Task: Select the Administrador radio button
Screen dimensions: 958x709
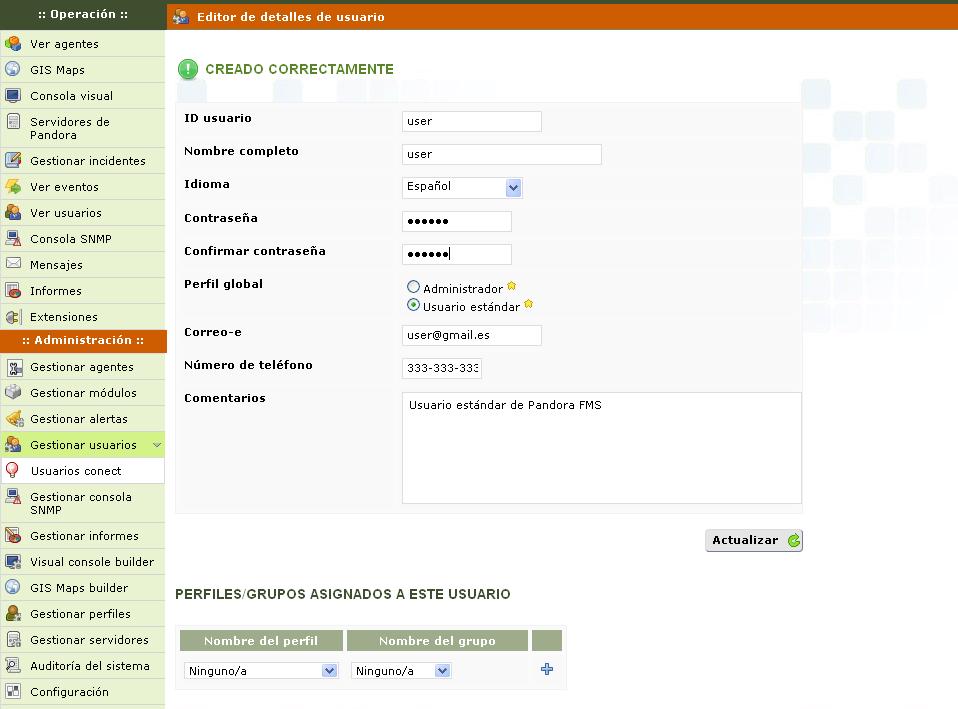Action: tap(413, 288)
